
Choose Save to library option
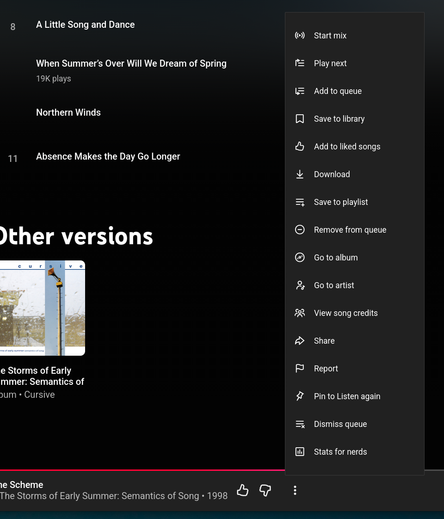click(355, 119)
